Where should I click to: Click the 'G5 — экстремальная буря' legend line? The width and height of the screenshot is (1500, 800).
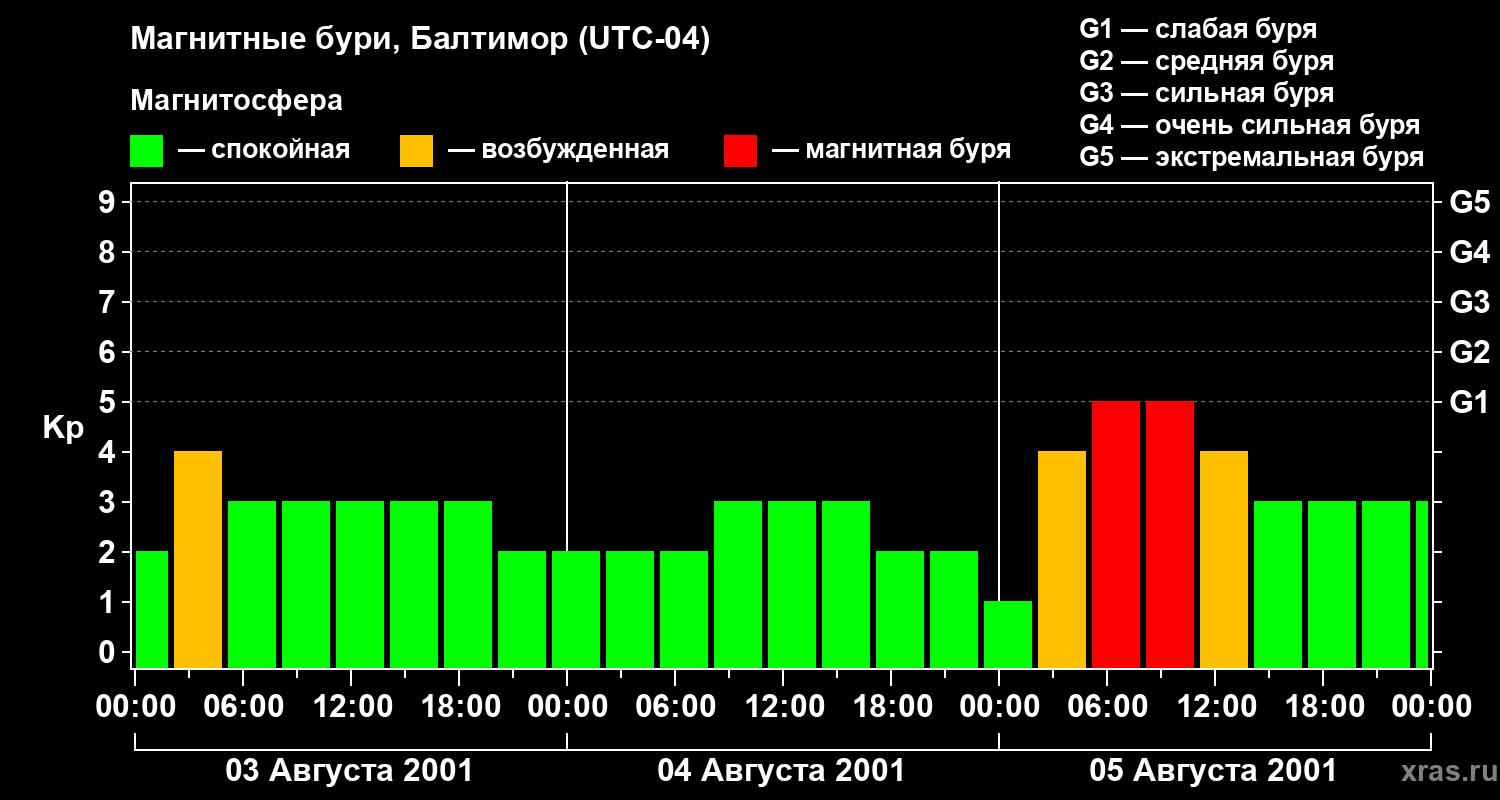pyautogui.click(x=1252, y=157)
